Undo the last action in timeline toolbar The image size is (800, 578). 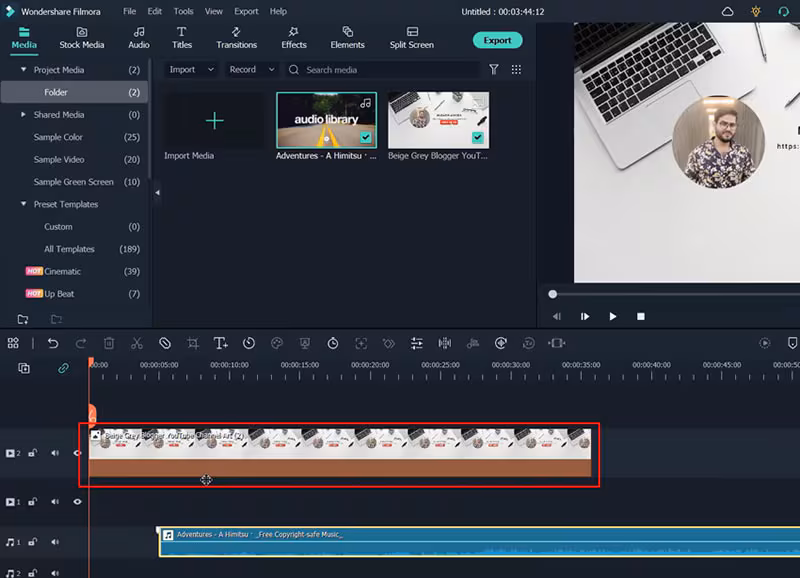coord(53,343)
